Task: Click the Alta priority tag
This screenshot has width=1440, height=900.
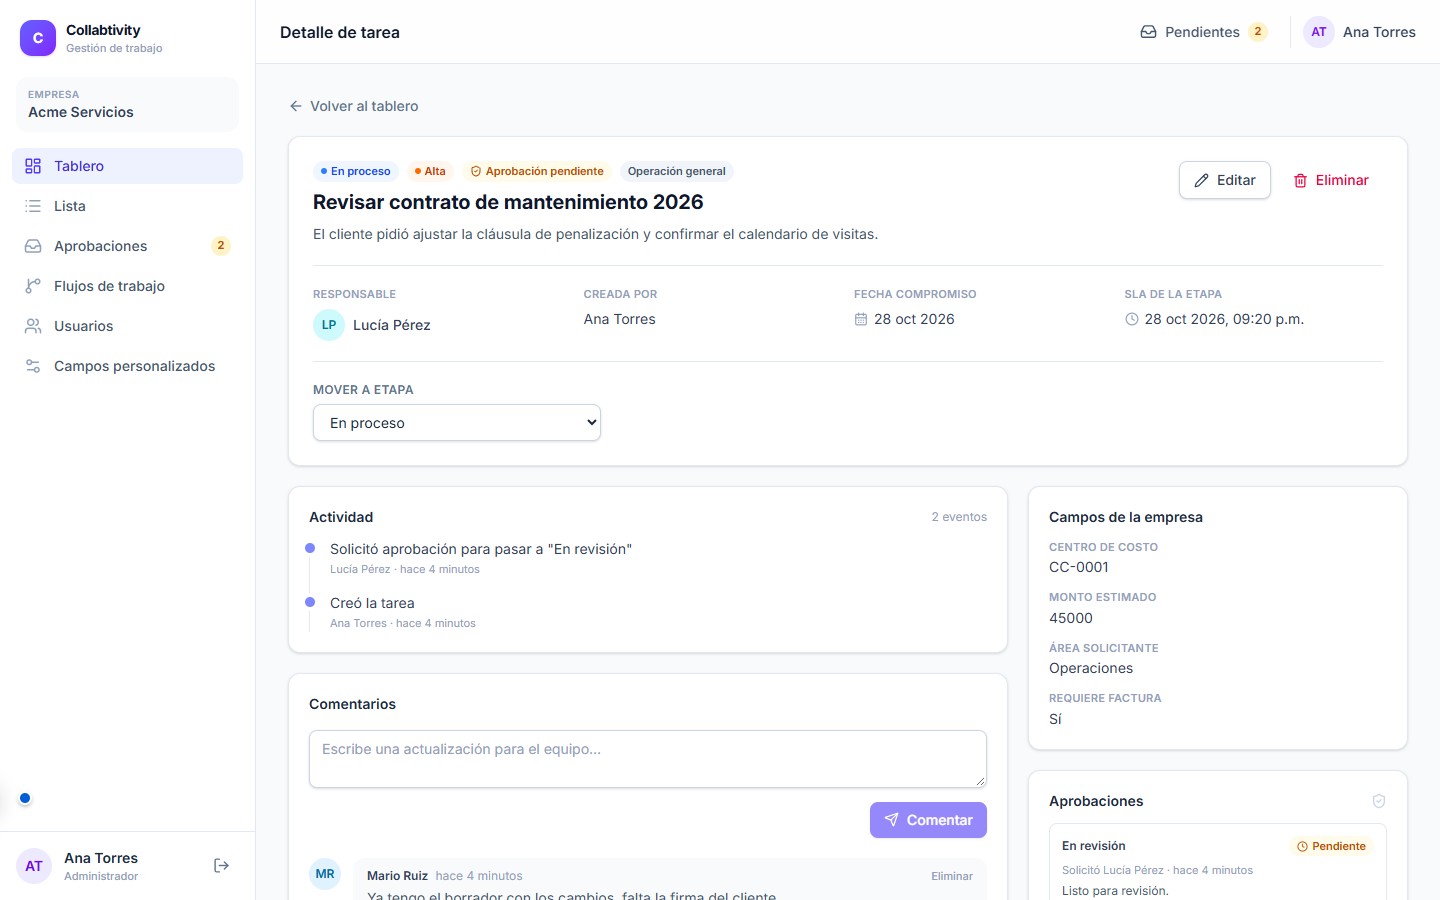Action: coord(430,171)
